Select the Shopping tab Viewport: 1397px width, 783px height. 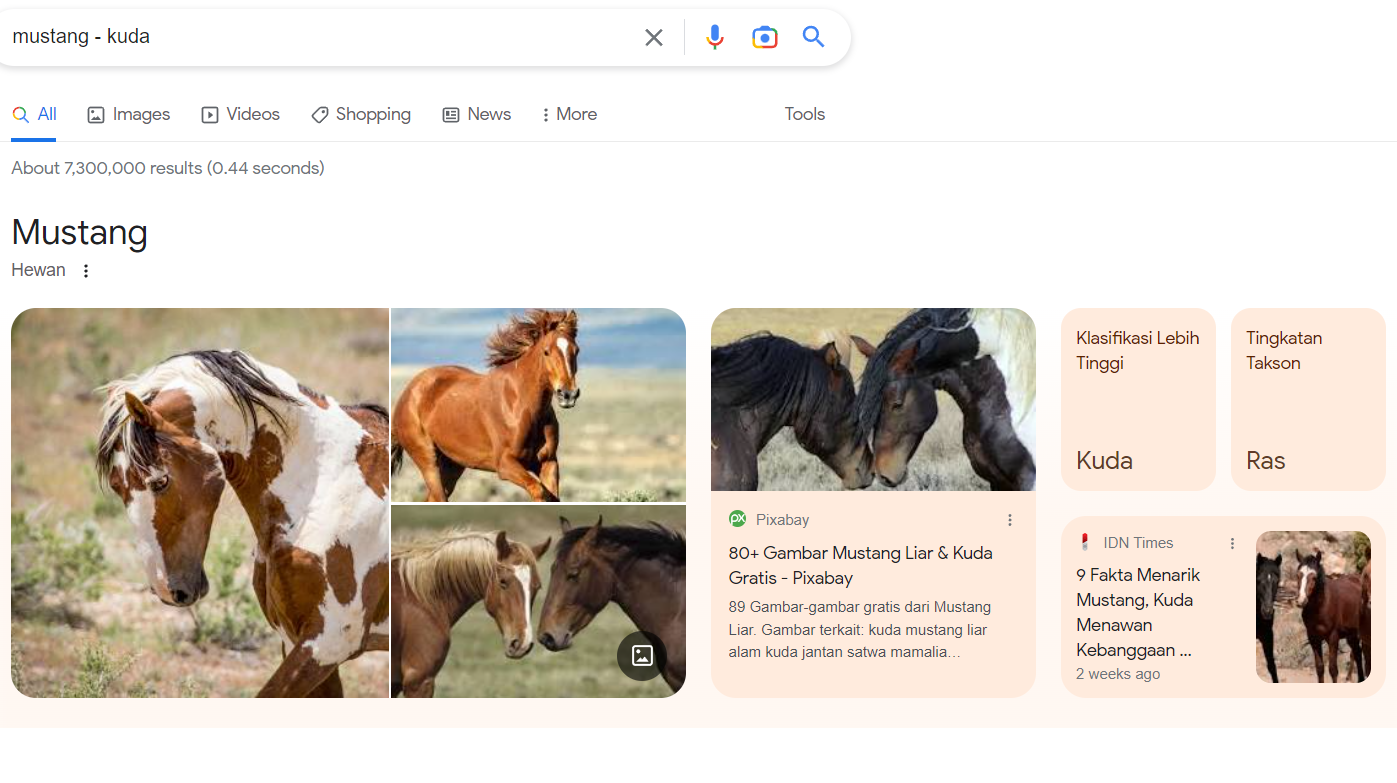coord(361,114)
